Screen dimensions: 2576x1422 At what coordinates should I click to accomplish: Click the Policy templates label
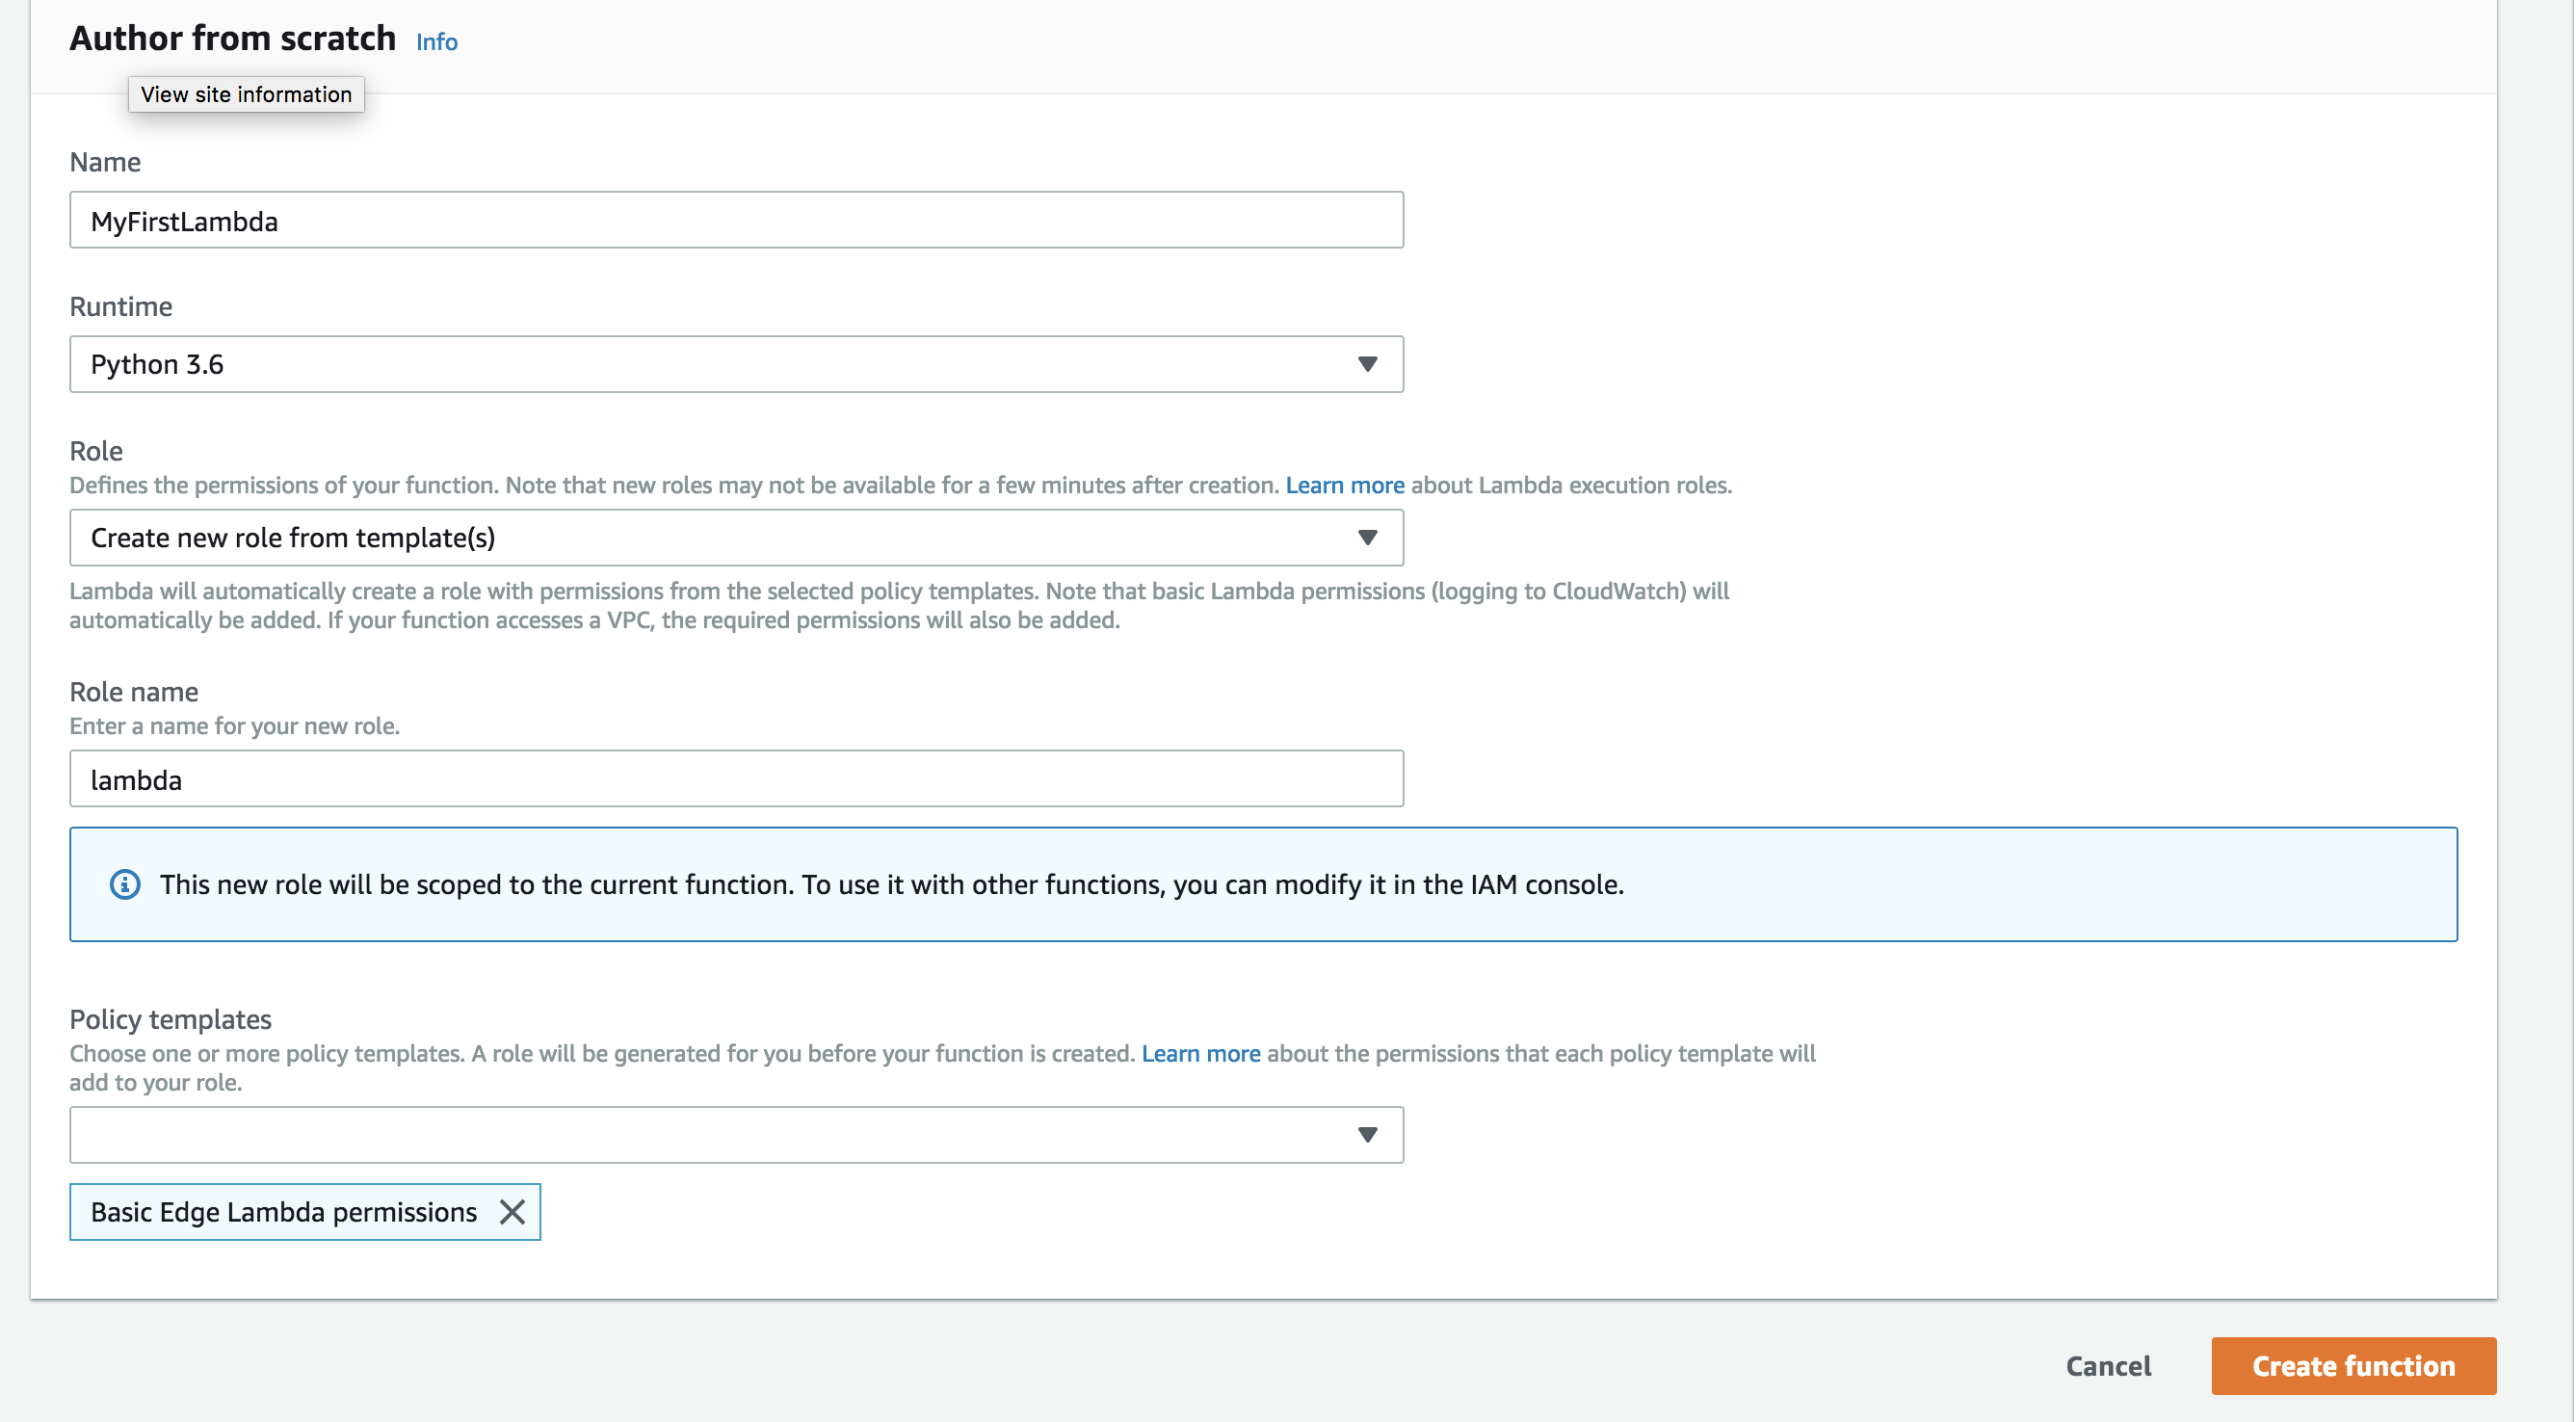(170, 1019)
